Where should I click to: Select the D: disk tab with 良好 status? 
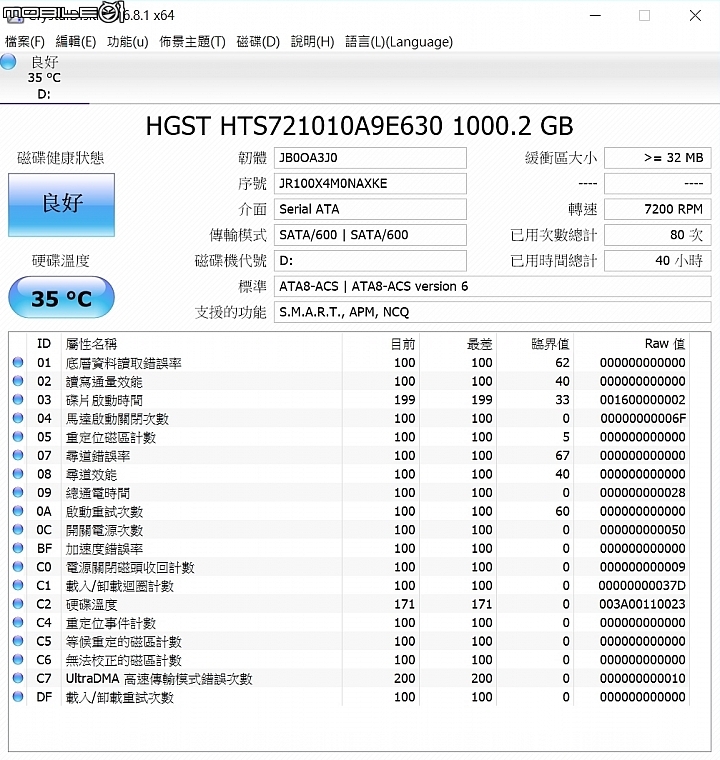[x=44, y=78]
